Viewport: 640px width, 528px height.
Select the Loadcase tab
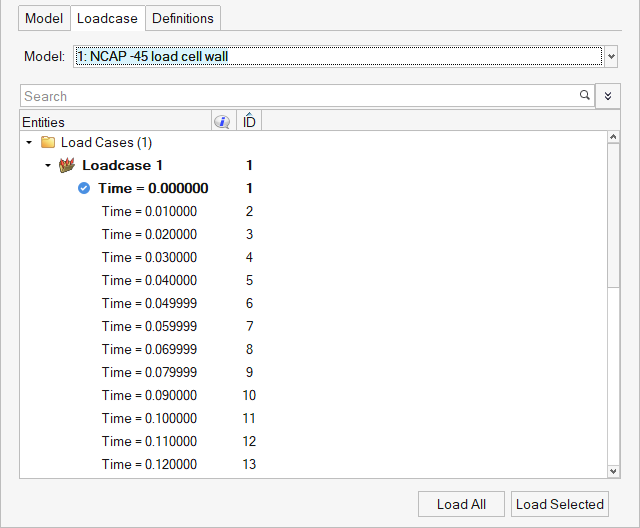pos(108,18)
